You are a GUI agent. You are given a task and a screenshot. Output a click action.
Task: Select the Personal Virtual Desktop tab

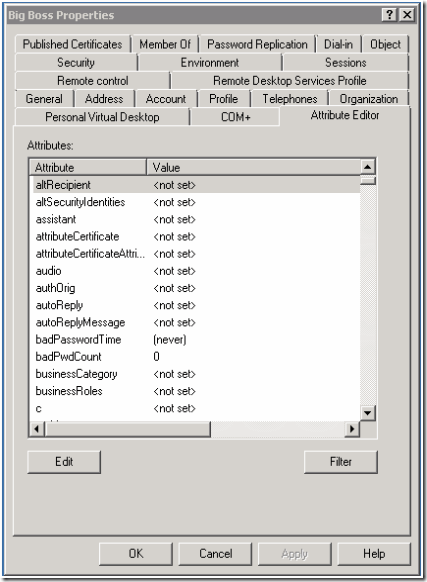102,117
